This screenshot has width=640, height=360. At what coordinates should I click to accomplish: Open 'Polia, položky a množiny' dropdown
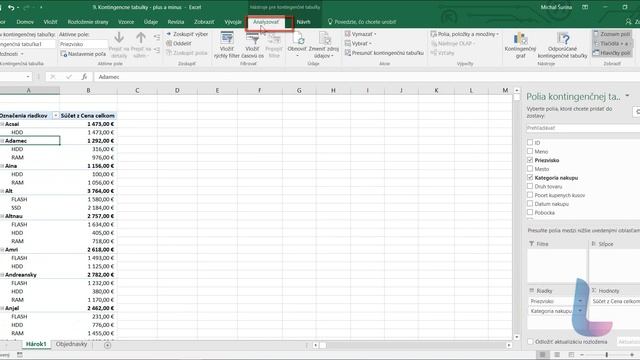pyautogui.click(x=464, y=34)
